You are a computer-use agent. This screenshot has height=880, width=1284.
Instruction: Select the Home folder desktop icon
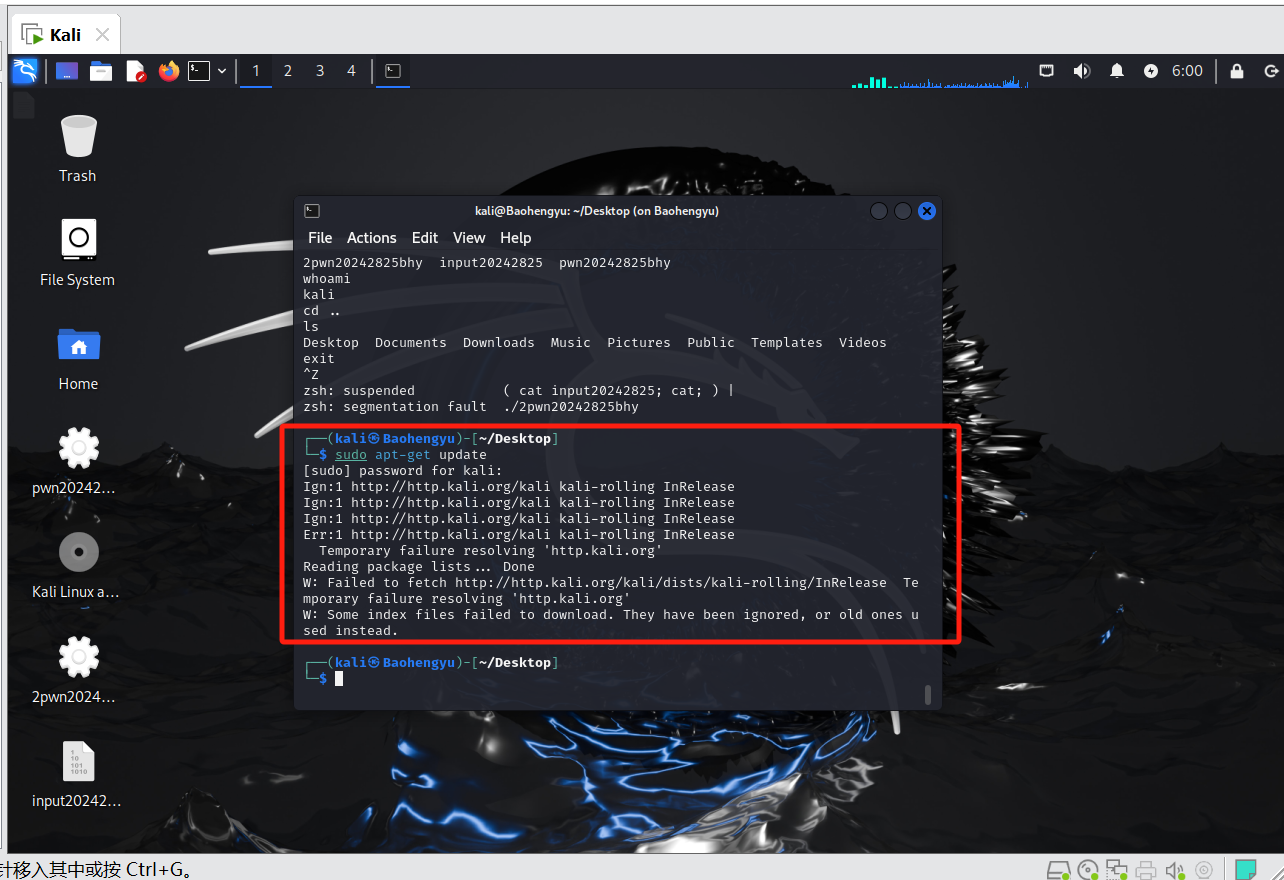78,357
